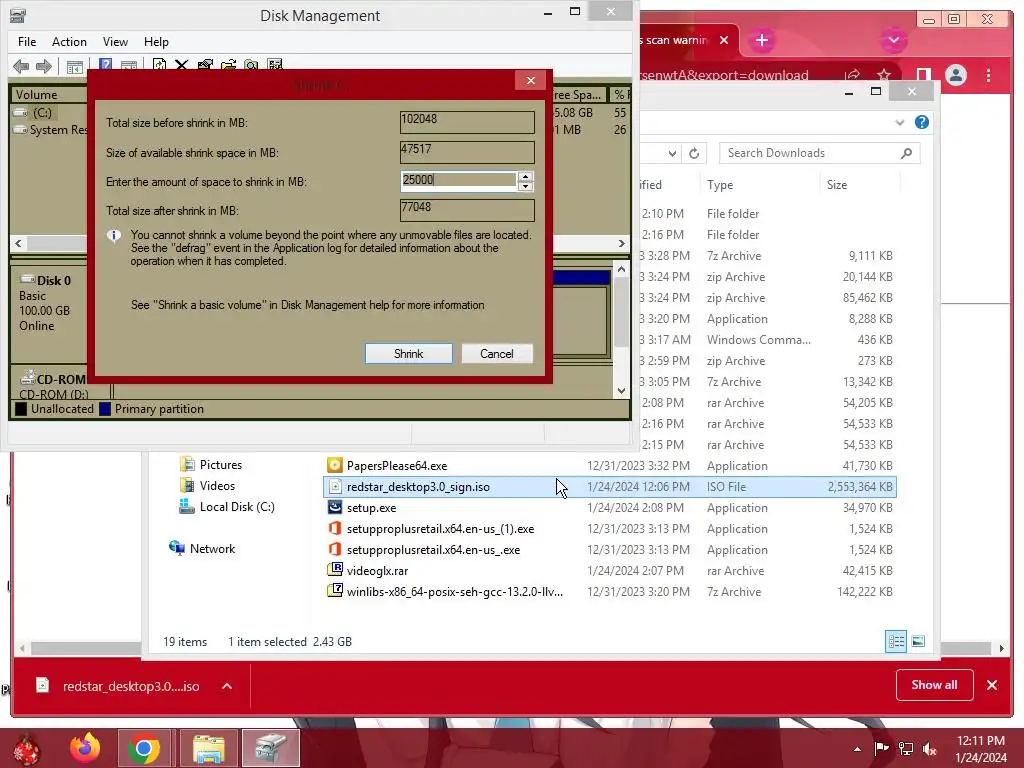The height and width of the screenshot is (768, 1024).
Task: Click the Forward arrow in Disk Management toolbar
Action: click(44, 66)
